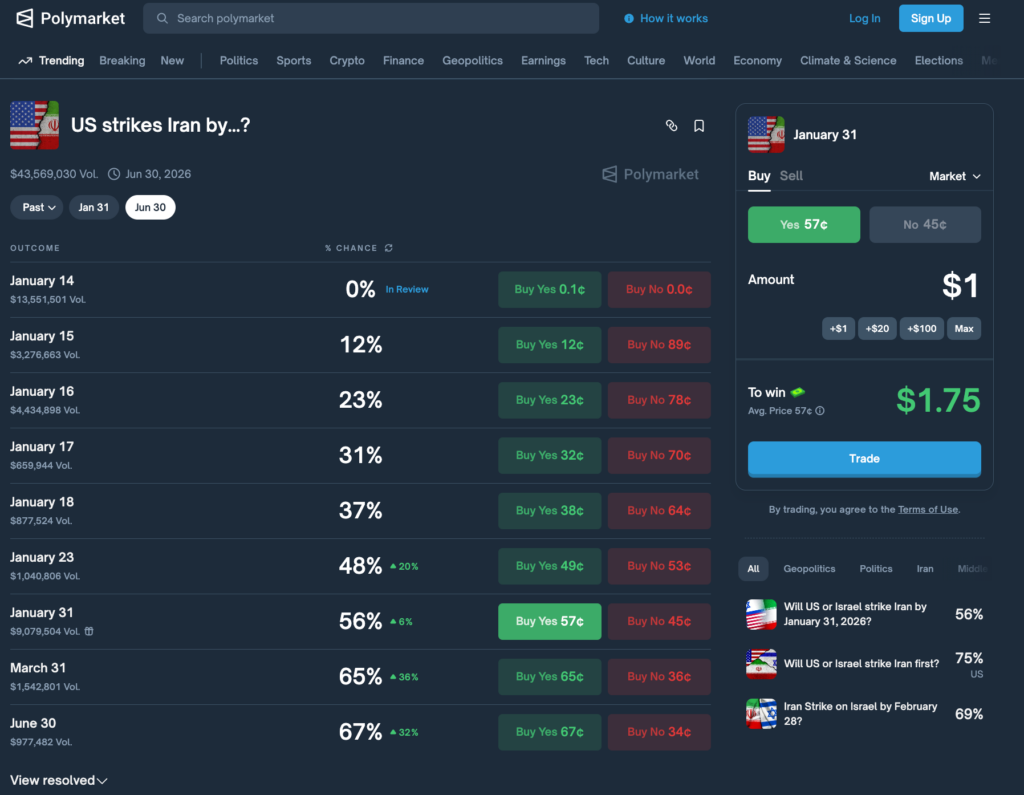Image resolution: width=1024 pixels, height=795 pixels.
Task: Open the Geopolitics category tab
Action: pos(473,61)
